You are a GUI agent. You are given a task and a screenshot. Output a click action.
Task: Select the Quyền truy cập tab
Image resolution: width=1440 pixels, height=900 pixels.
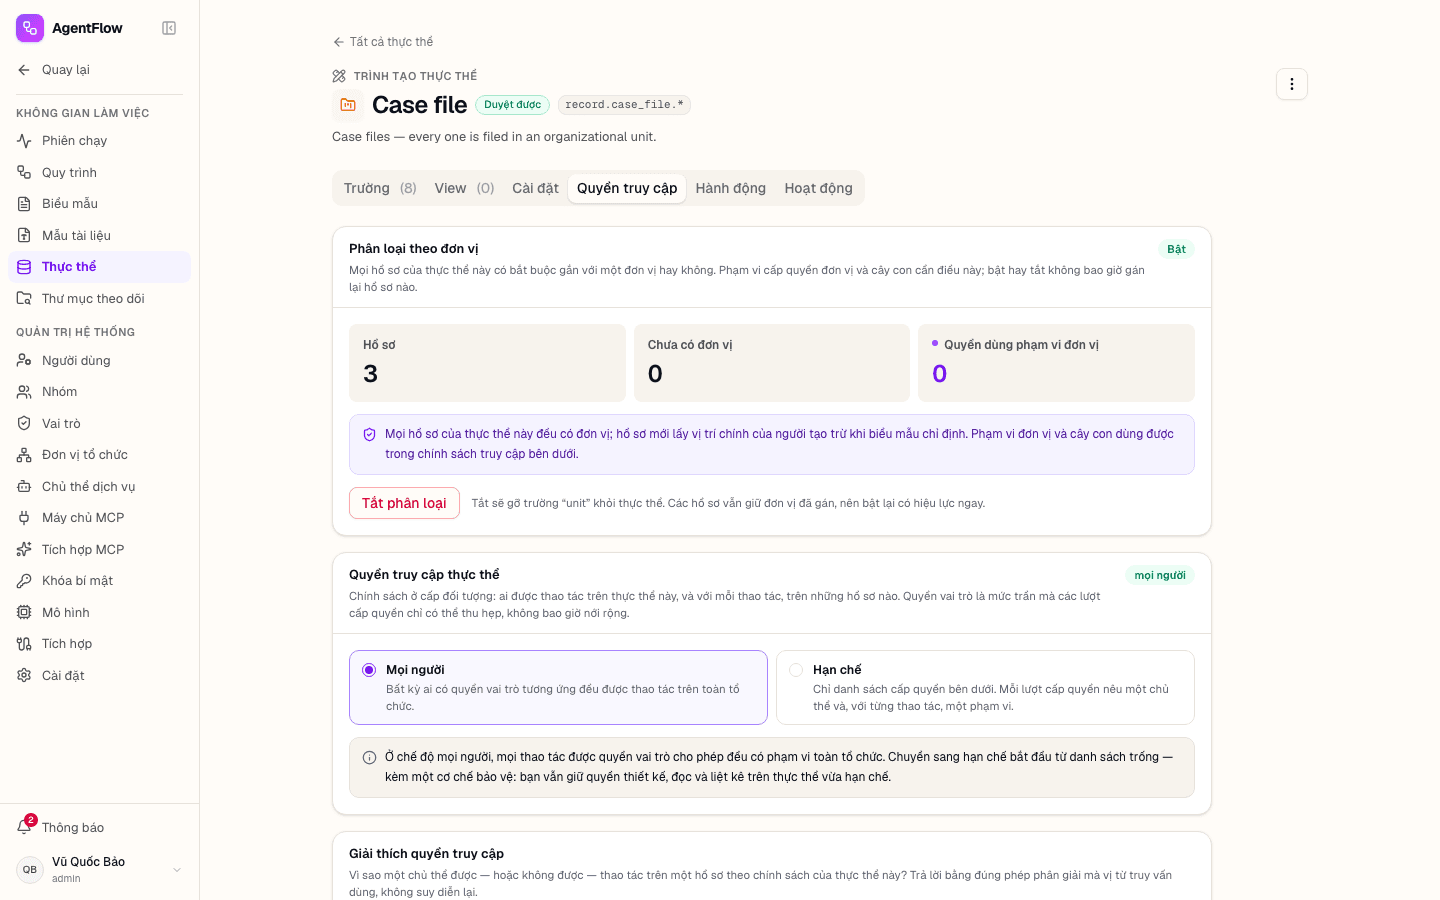[x=627, y=188]
